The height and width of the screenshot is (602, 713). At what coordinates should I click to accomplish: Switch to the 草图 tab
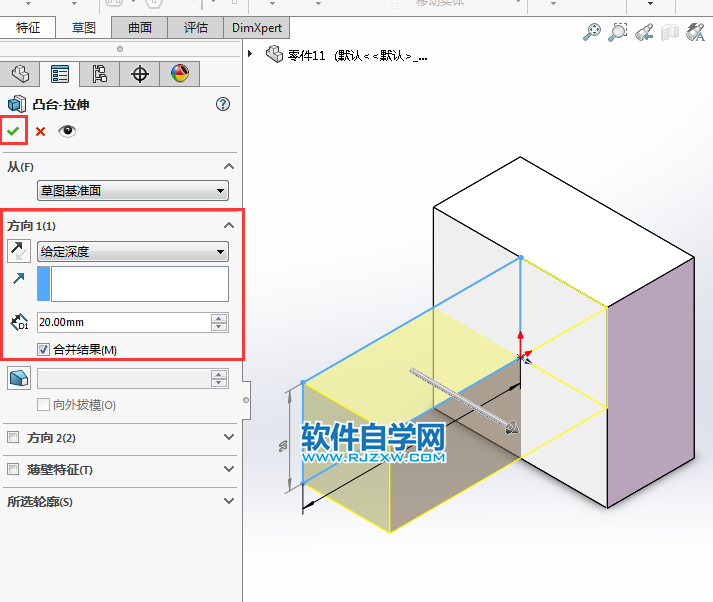[x=84, y=28]
